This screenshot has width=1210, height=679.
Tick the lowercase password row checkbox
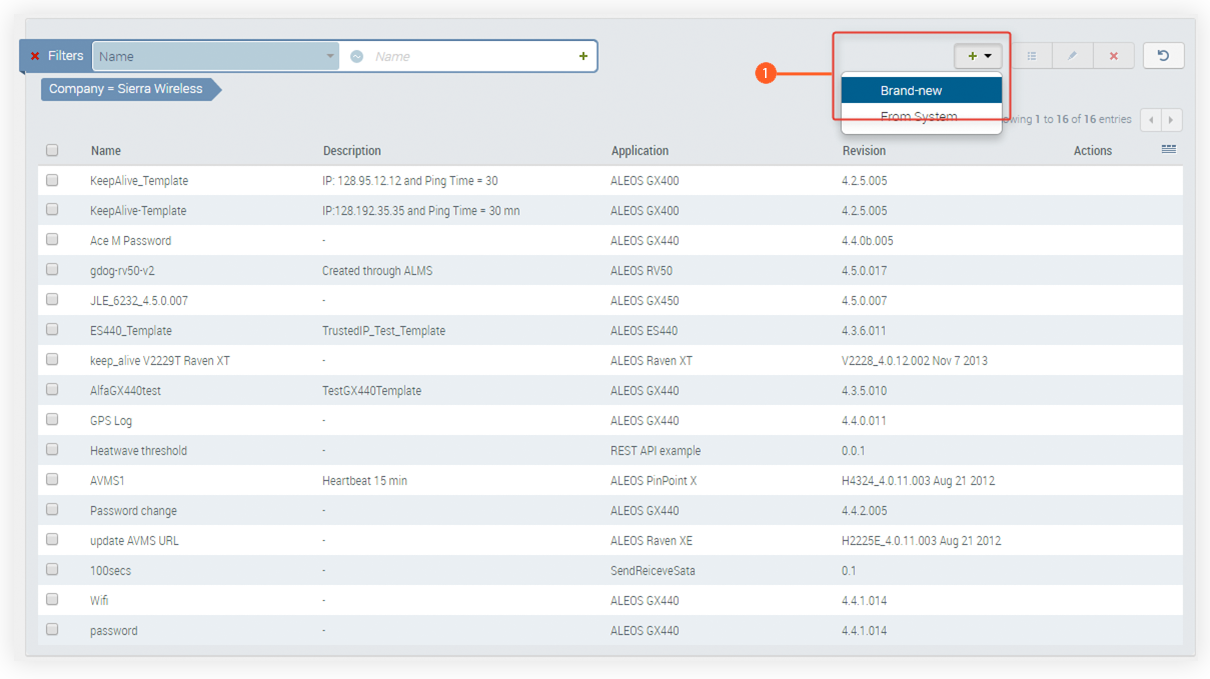point(52,630)
